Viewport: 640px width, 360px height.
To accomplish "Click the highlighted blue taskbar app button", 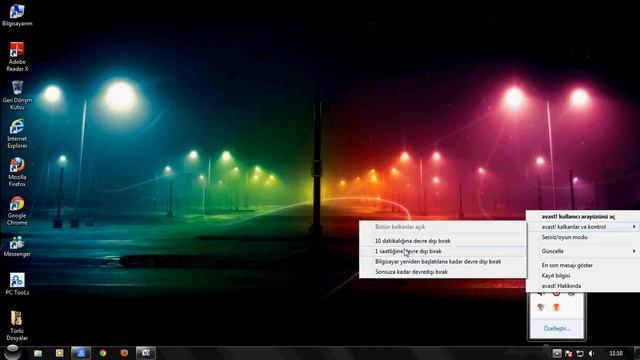I will (81, 353).
